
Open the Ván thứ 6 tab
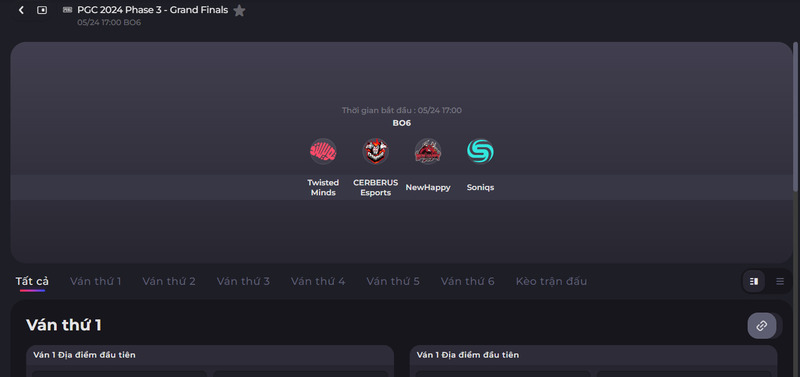(467, 281)
